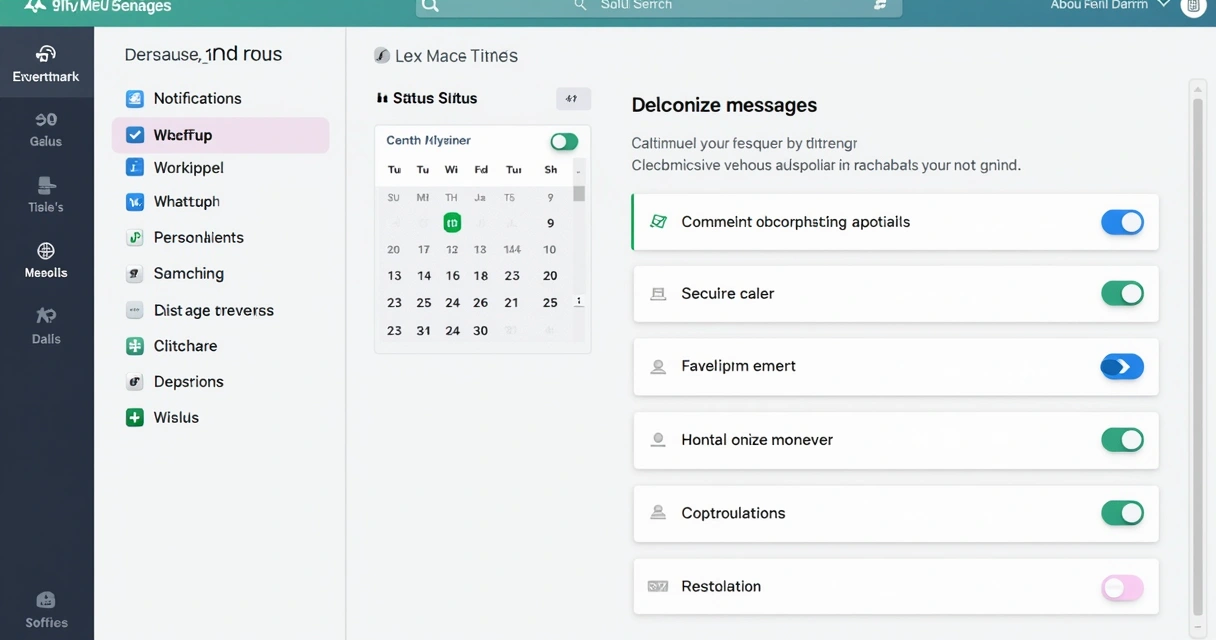Viewport: 1216px width, 640px height.
Task: Click the app logo in the top bar
Action: (35, 7)
